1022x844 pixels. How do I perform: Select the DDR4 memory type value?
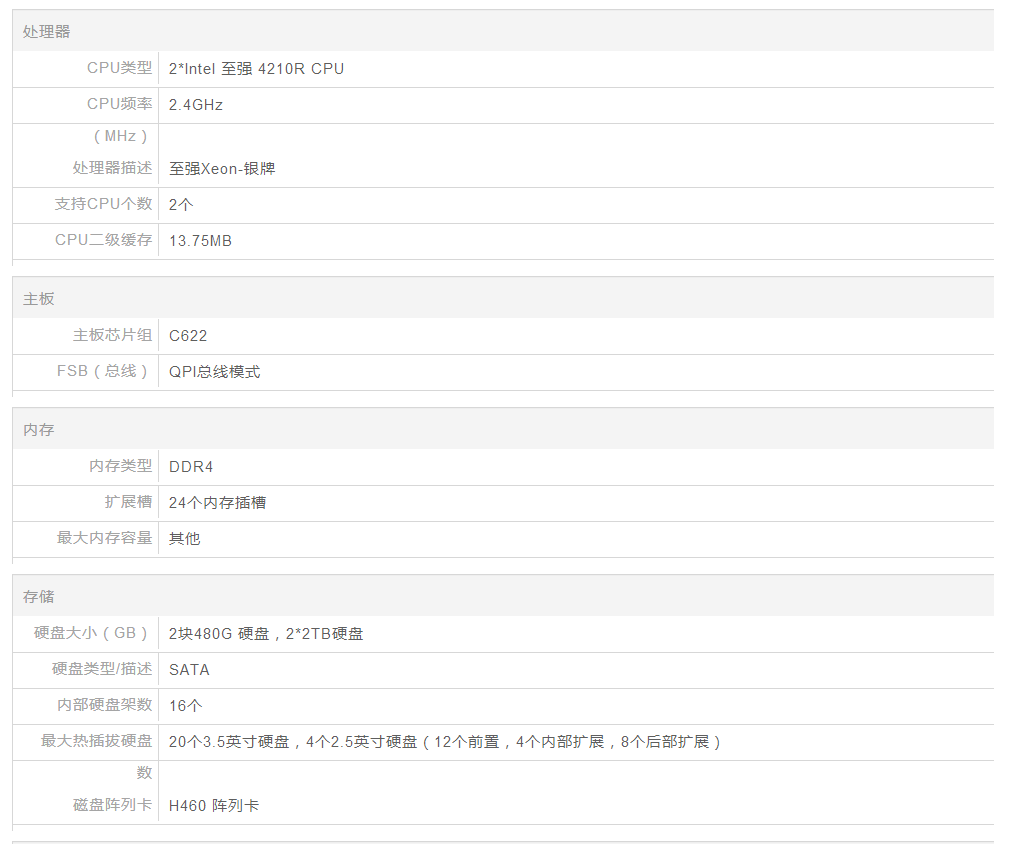191,466
